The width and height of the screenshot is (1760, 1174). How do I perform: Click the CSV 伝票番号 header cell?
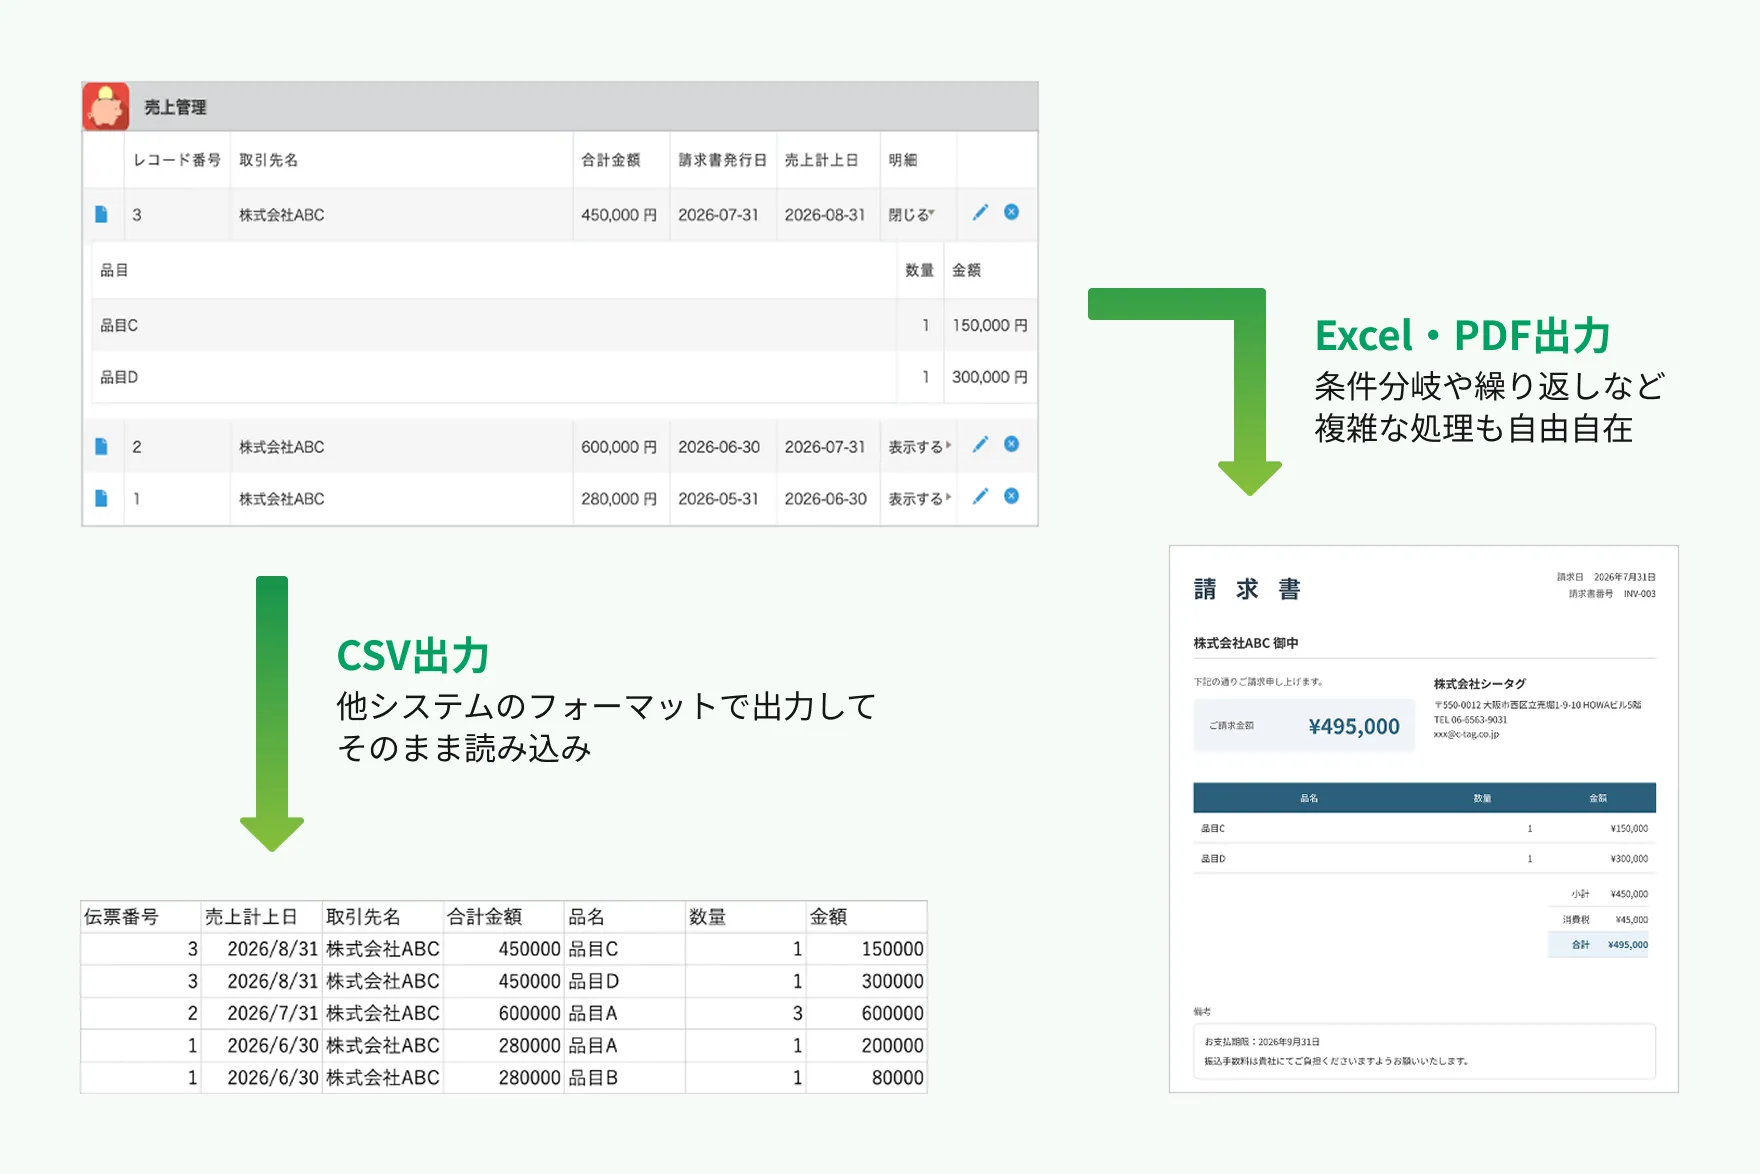pyautogui.click(x=141, y=917)
